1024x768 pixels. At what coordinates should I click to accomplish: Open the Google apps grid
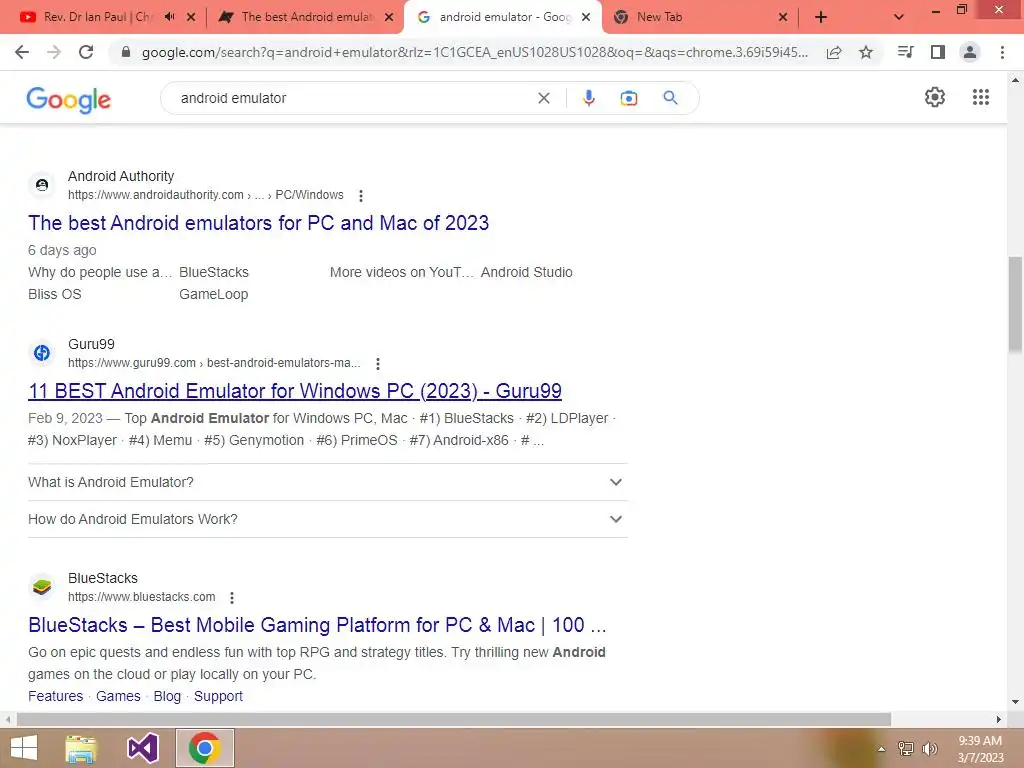point(980,97)
